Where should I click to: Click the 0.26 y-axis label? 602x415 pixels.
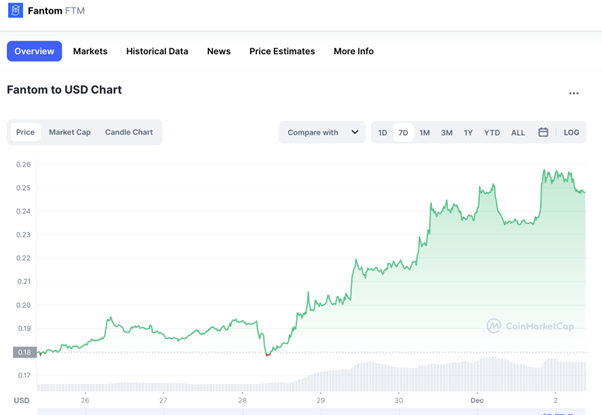click(x=23, y=164)
